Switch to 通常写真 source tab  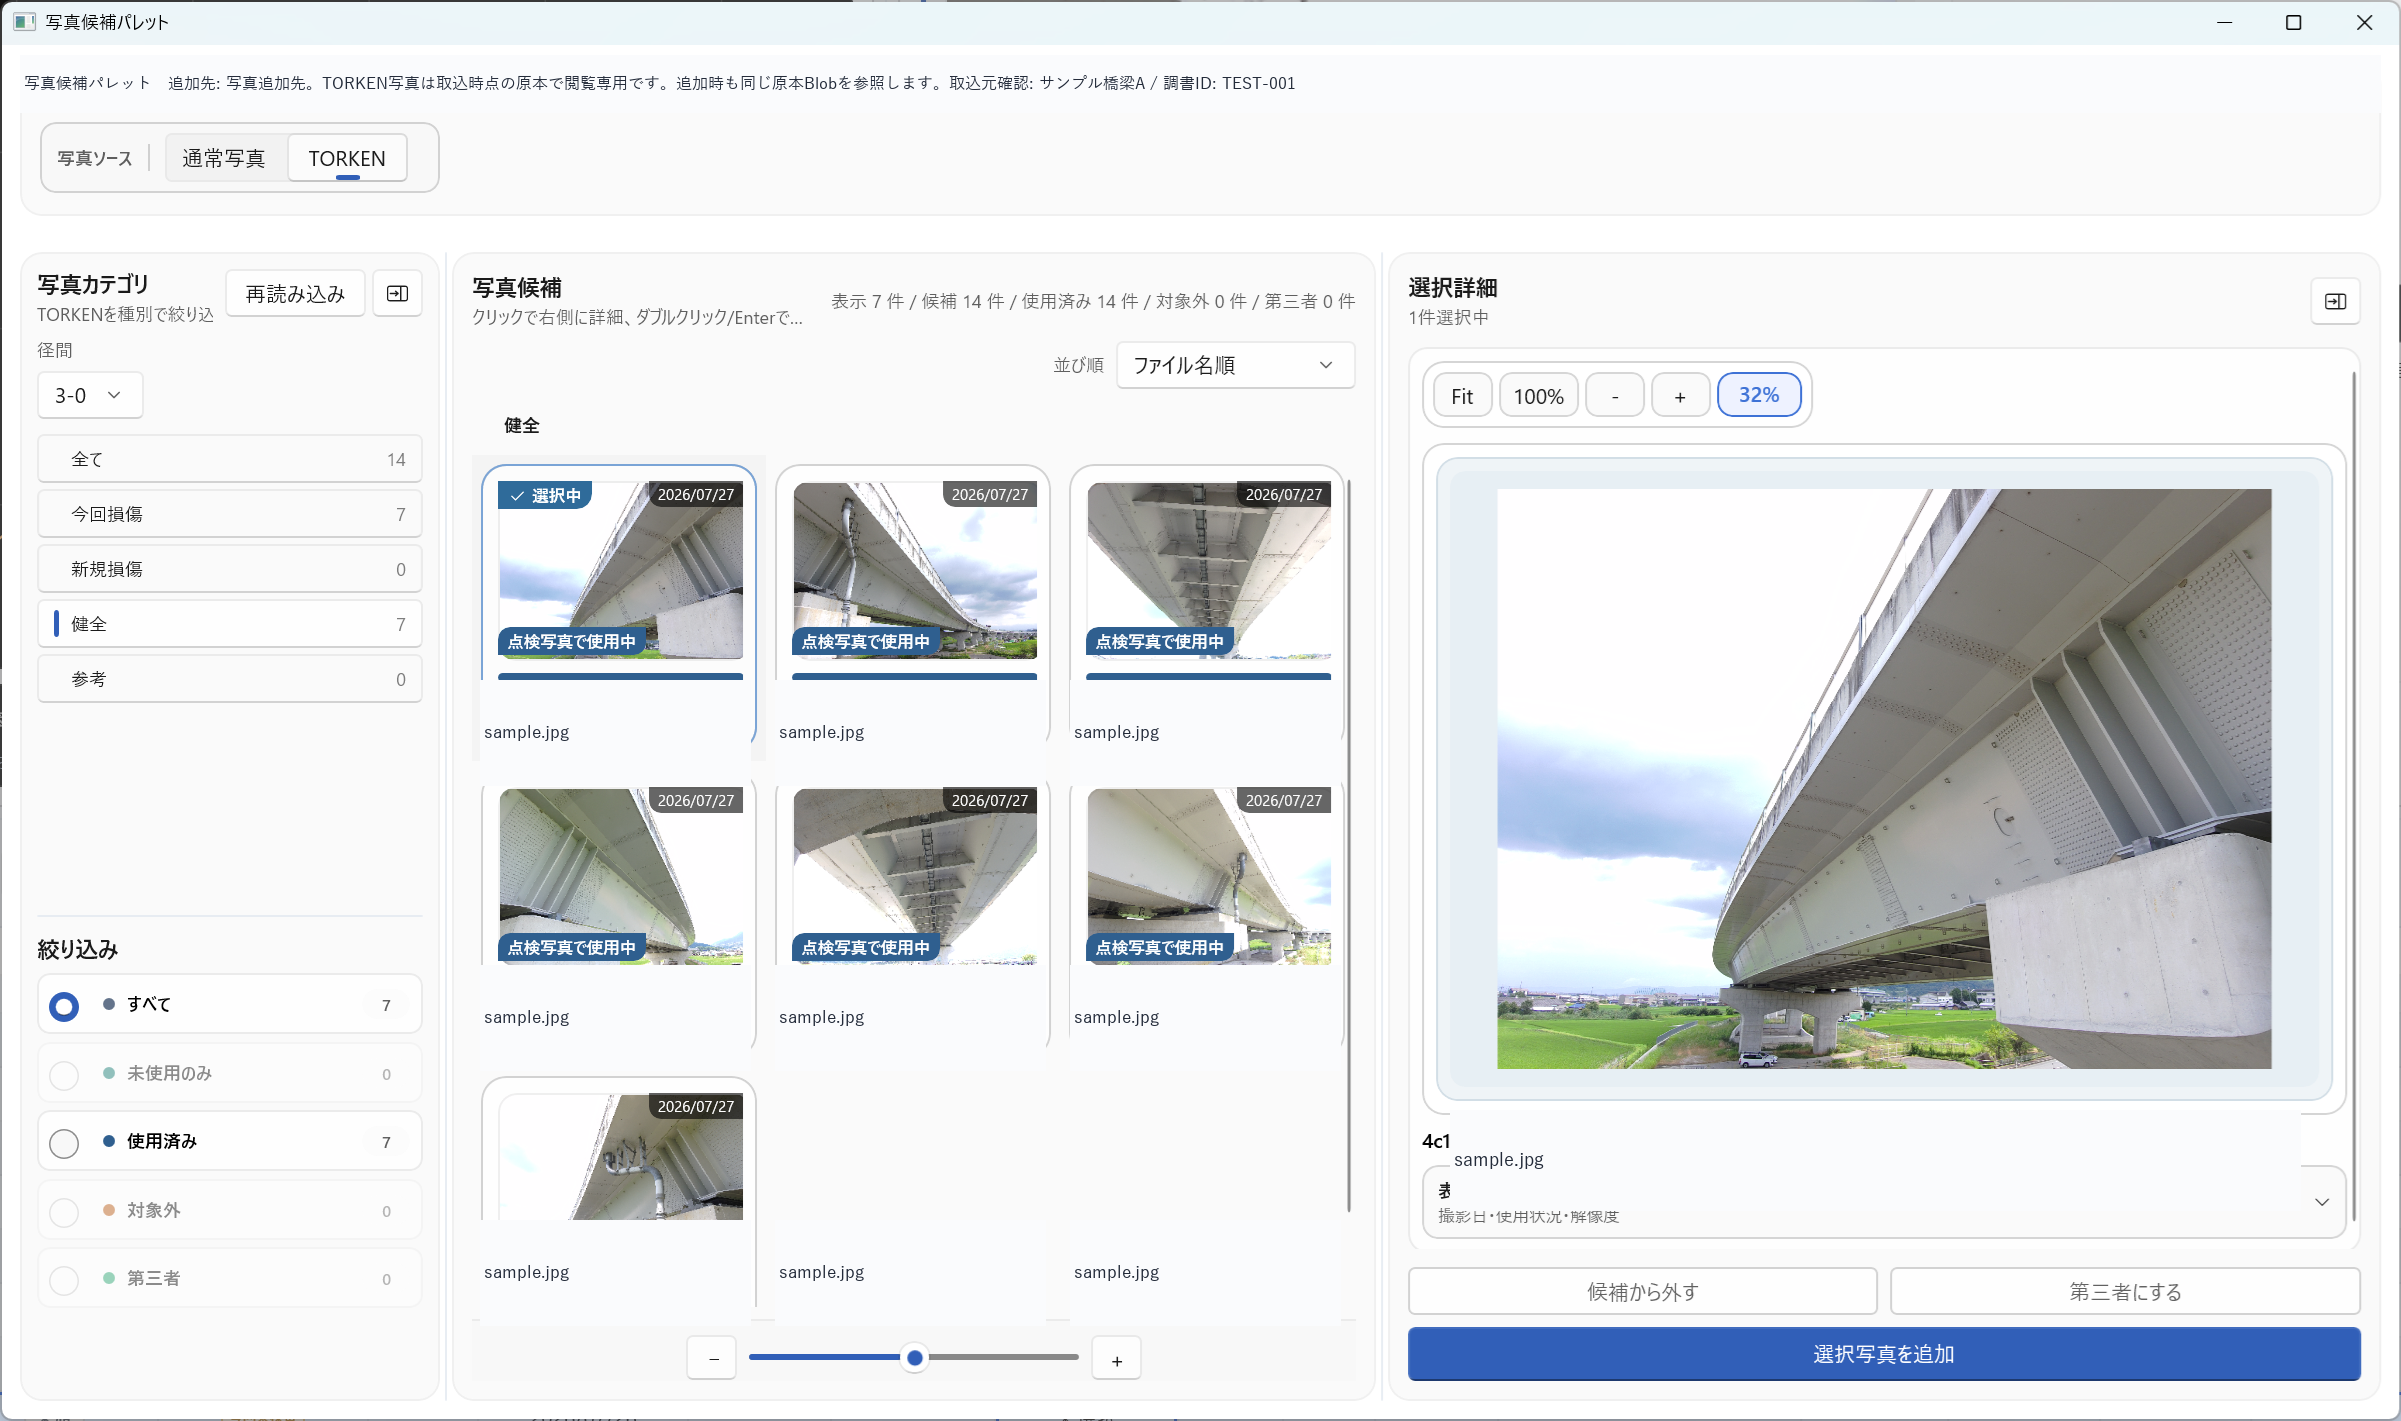224,158
